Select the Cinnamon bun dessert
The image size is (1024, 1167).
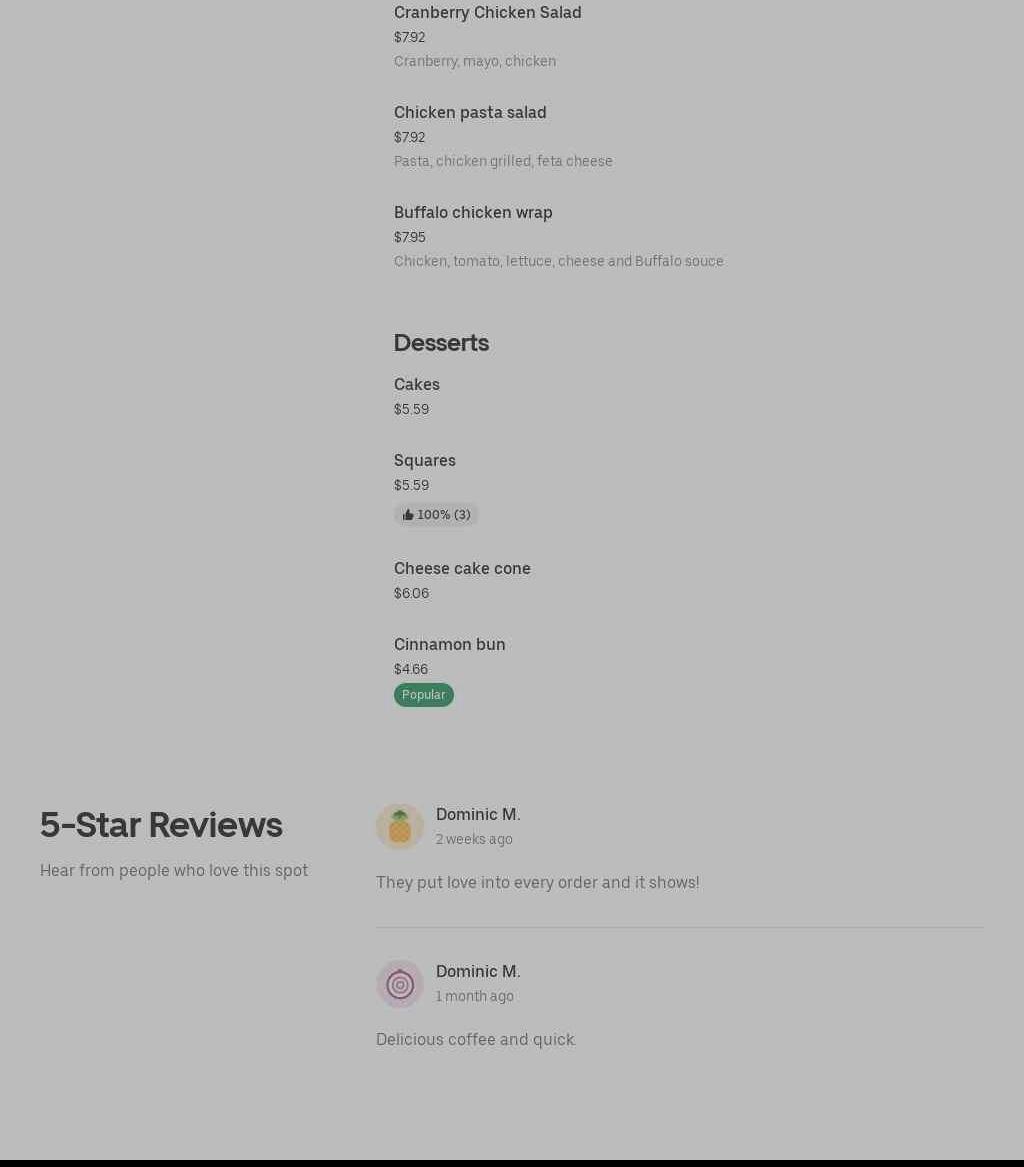pyautogui.click(x=450, y=644)
